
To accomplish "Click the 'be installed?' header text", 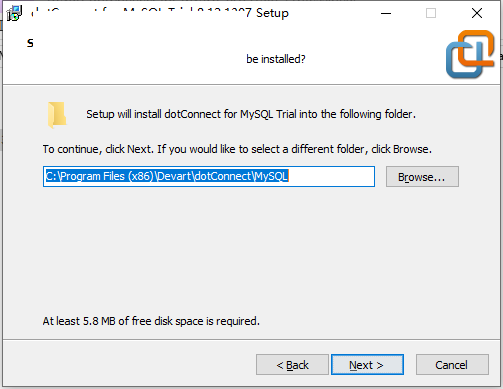I will point(276,59).
